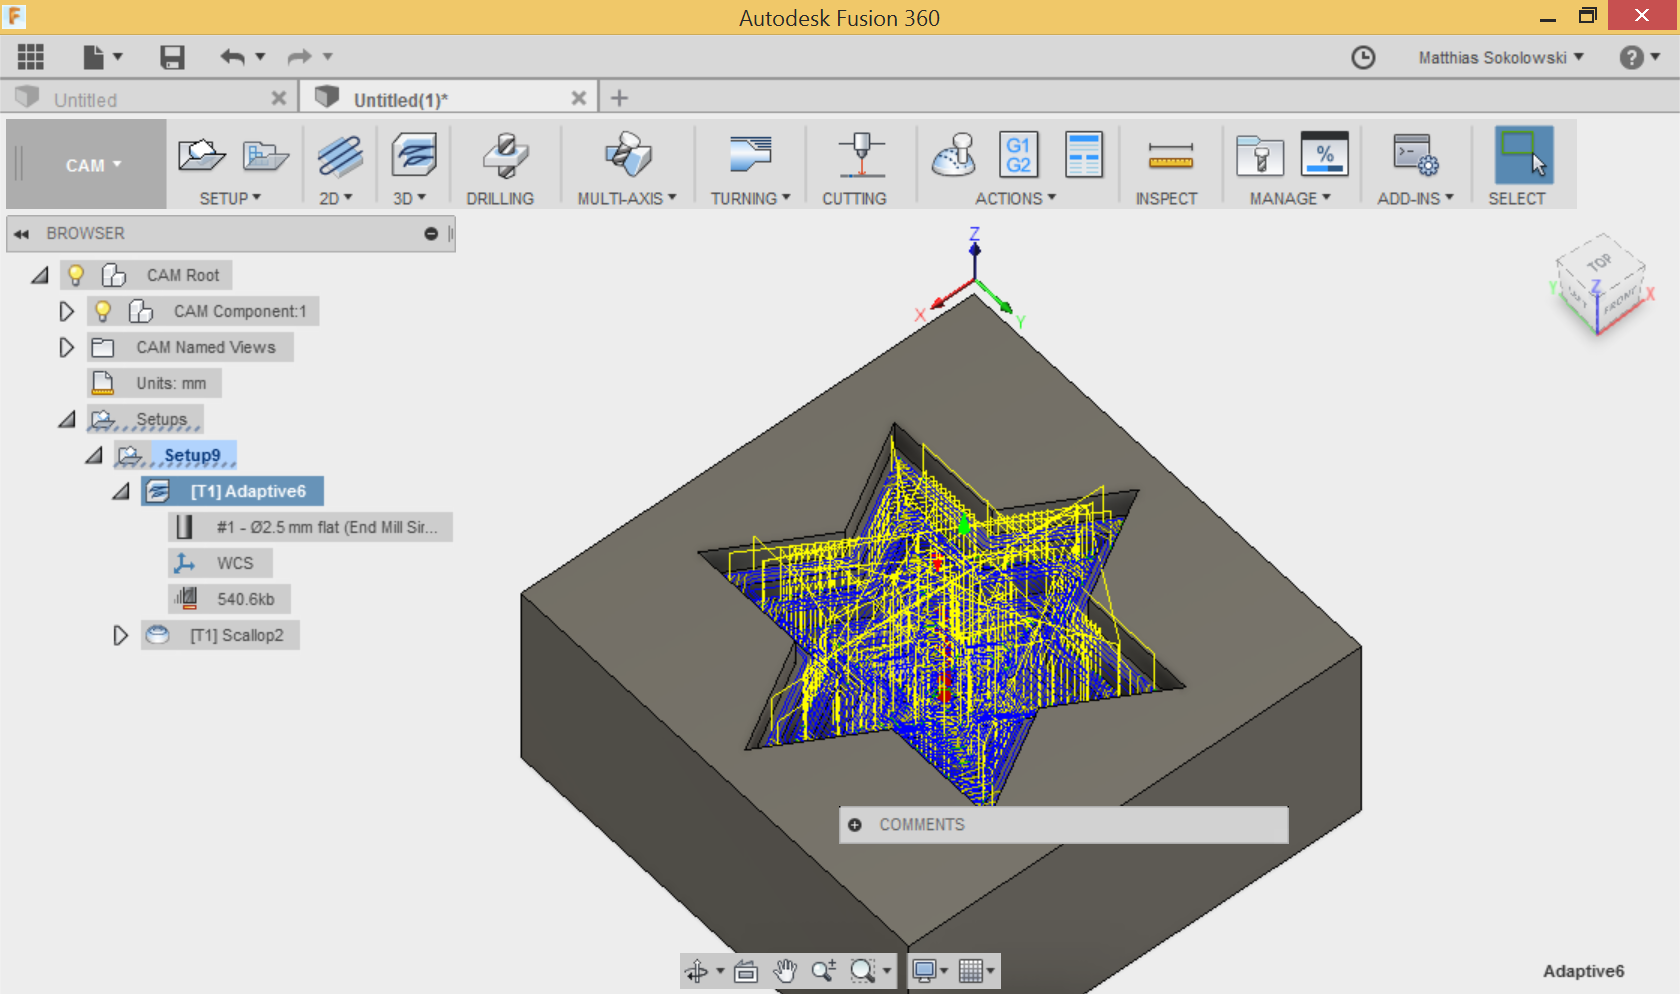This screenshot has height=994, width=1680.
Task: Collapse the Setups node
Action: [x=67, y=419]
